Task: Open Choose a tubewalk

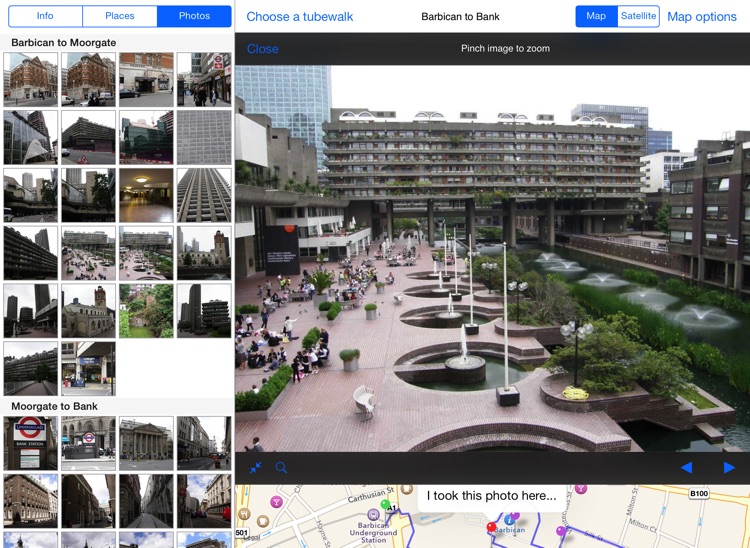Action: pos(299,17)
